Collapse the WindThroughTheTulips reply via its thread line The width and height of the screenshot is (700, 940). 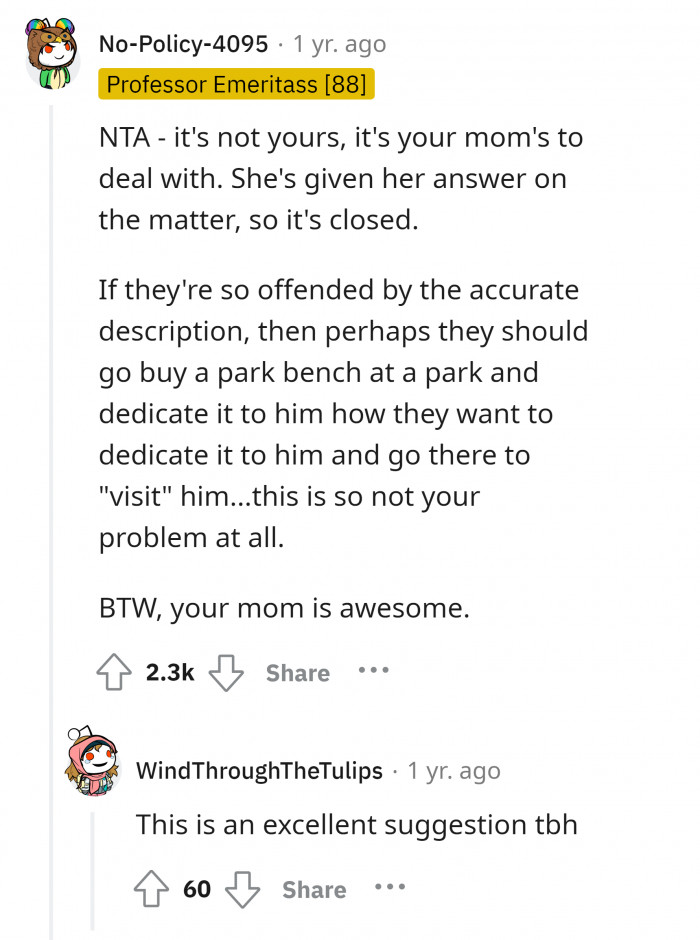click(x=93, y=870)
